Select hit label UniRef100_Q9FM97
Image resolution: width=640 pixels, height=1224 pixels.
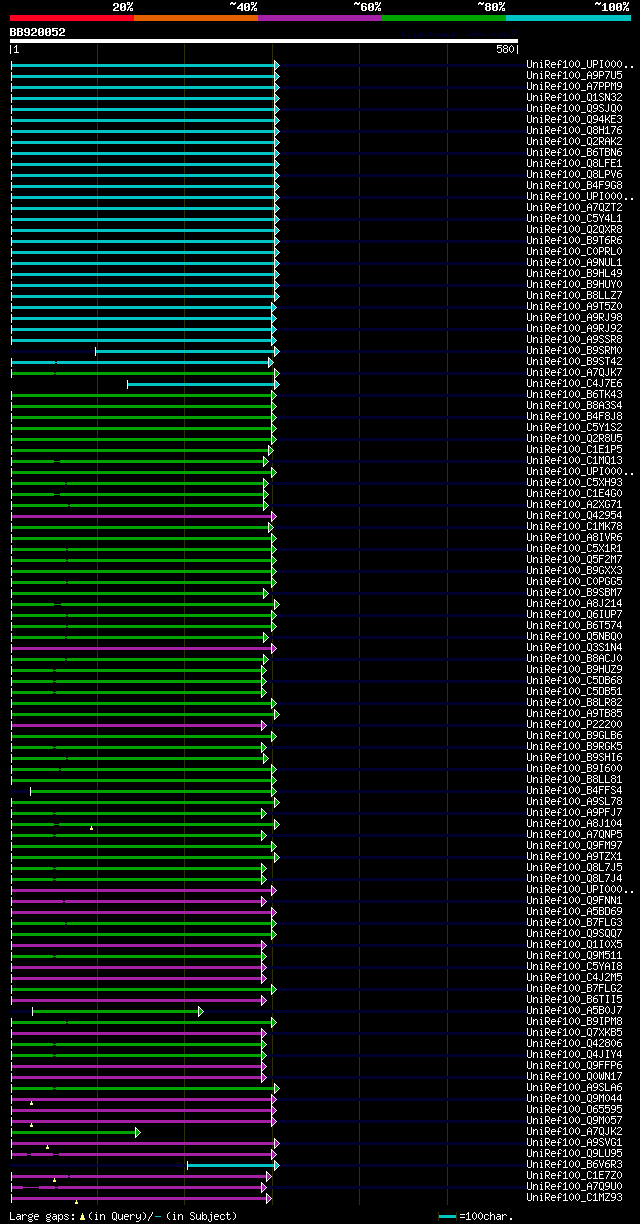click(x=574, y=845)
